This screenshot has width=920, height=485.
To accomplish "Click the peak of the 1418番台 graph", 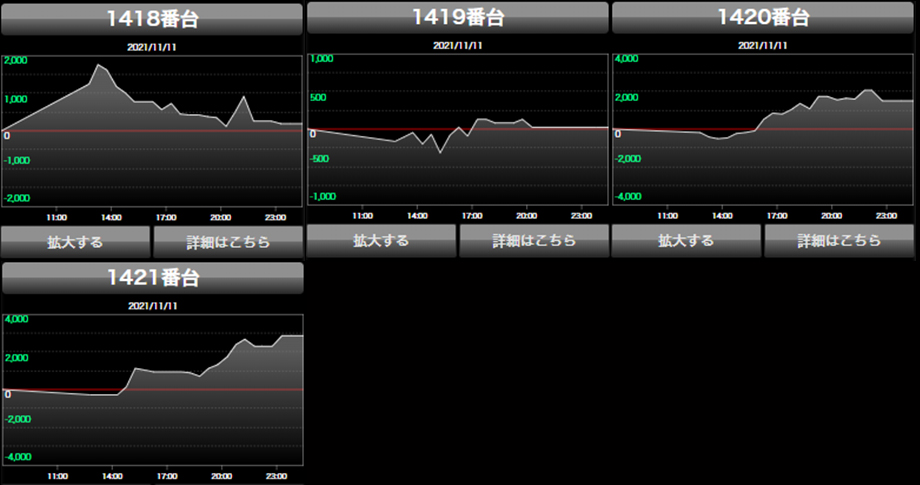I will [98, 66].
